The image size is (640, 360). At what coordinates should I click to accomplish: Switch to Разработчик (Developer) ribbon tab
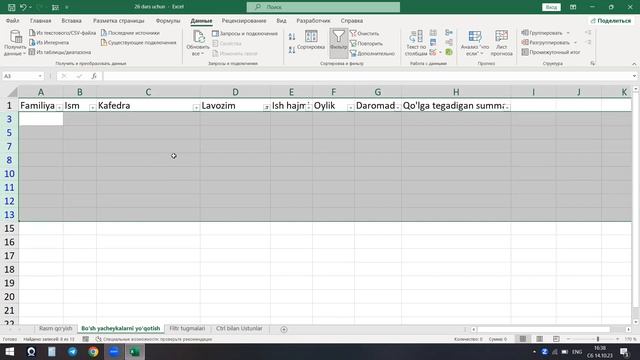(x=313, y=20)
